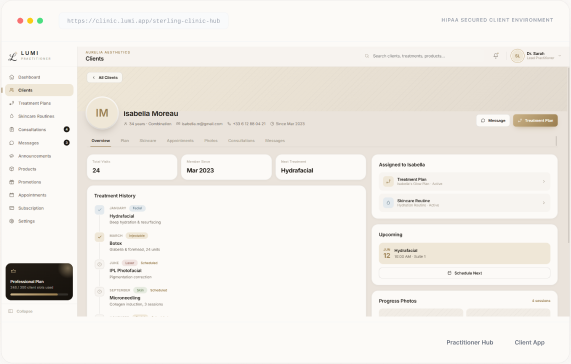Switch to the Skincare tab

click(148, 141)
